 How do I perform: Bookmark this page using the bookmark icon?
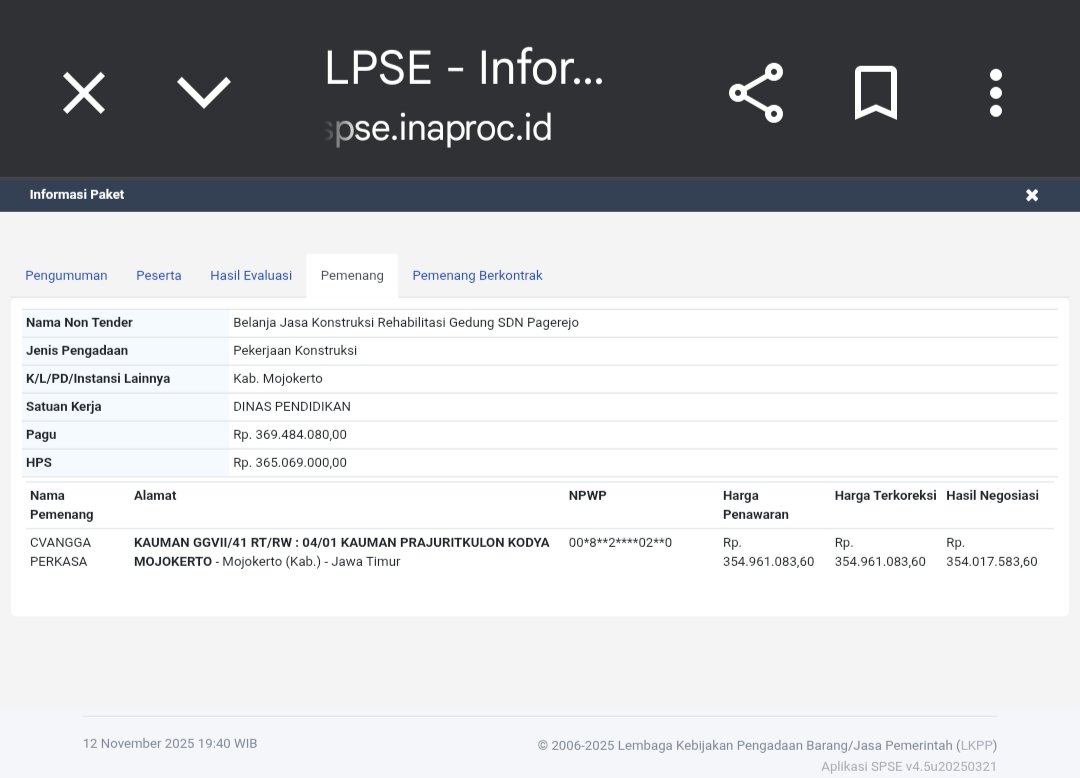tap(875, 92)
